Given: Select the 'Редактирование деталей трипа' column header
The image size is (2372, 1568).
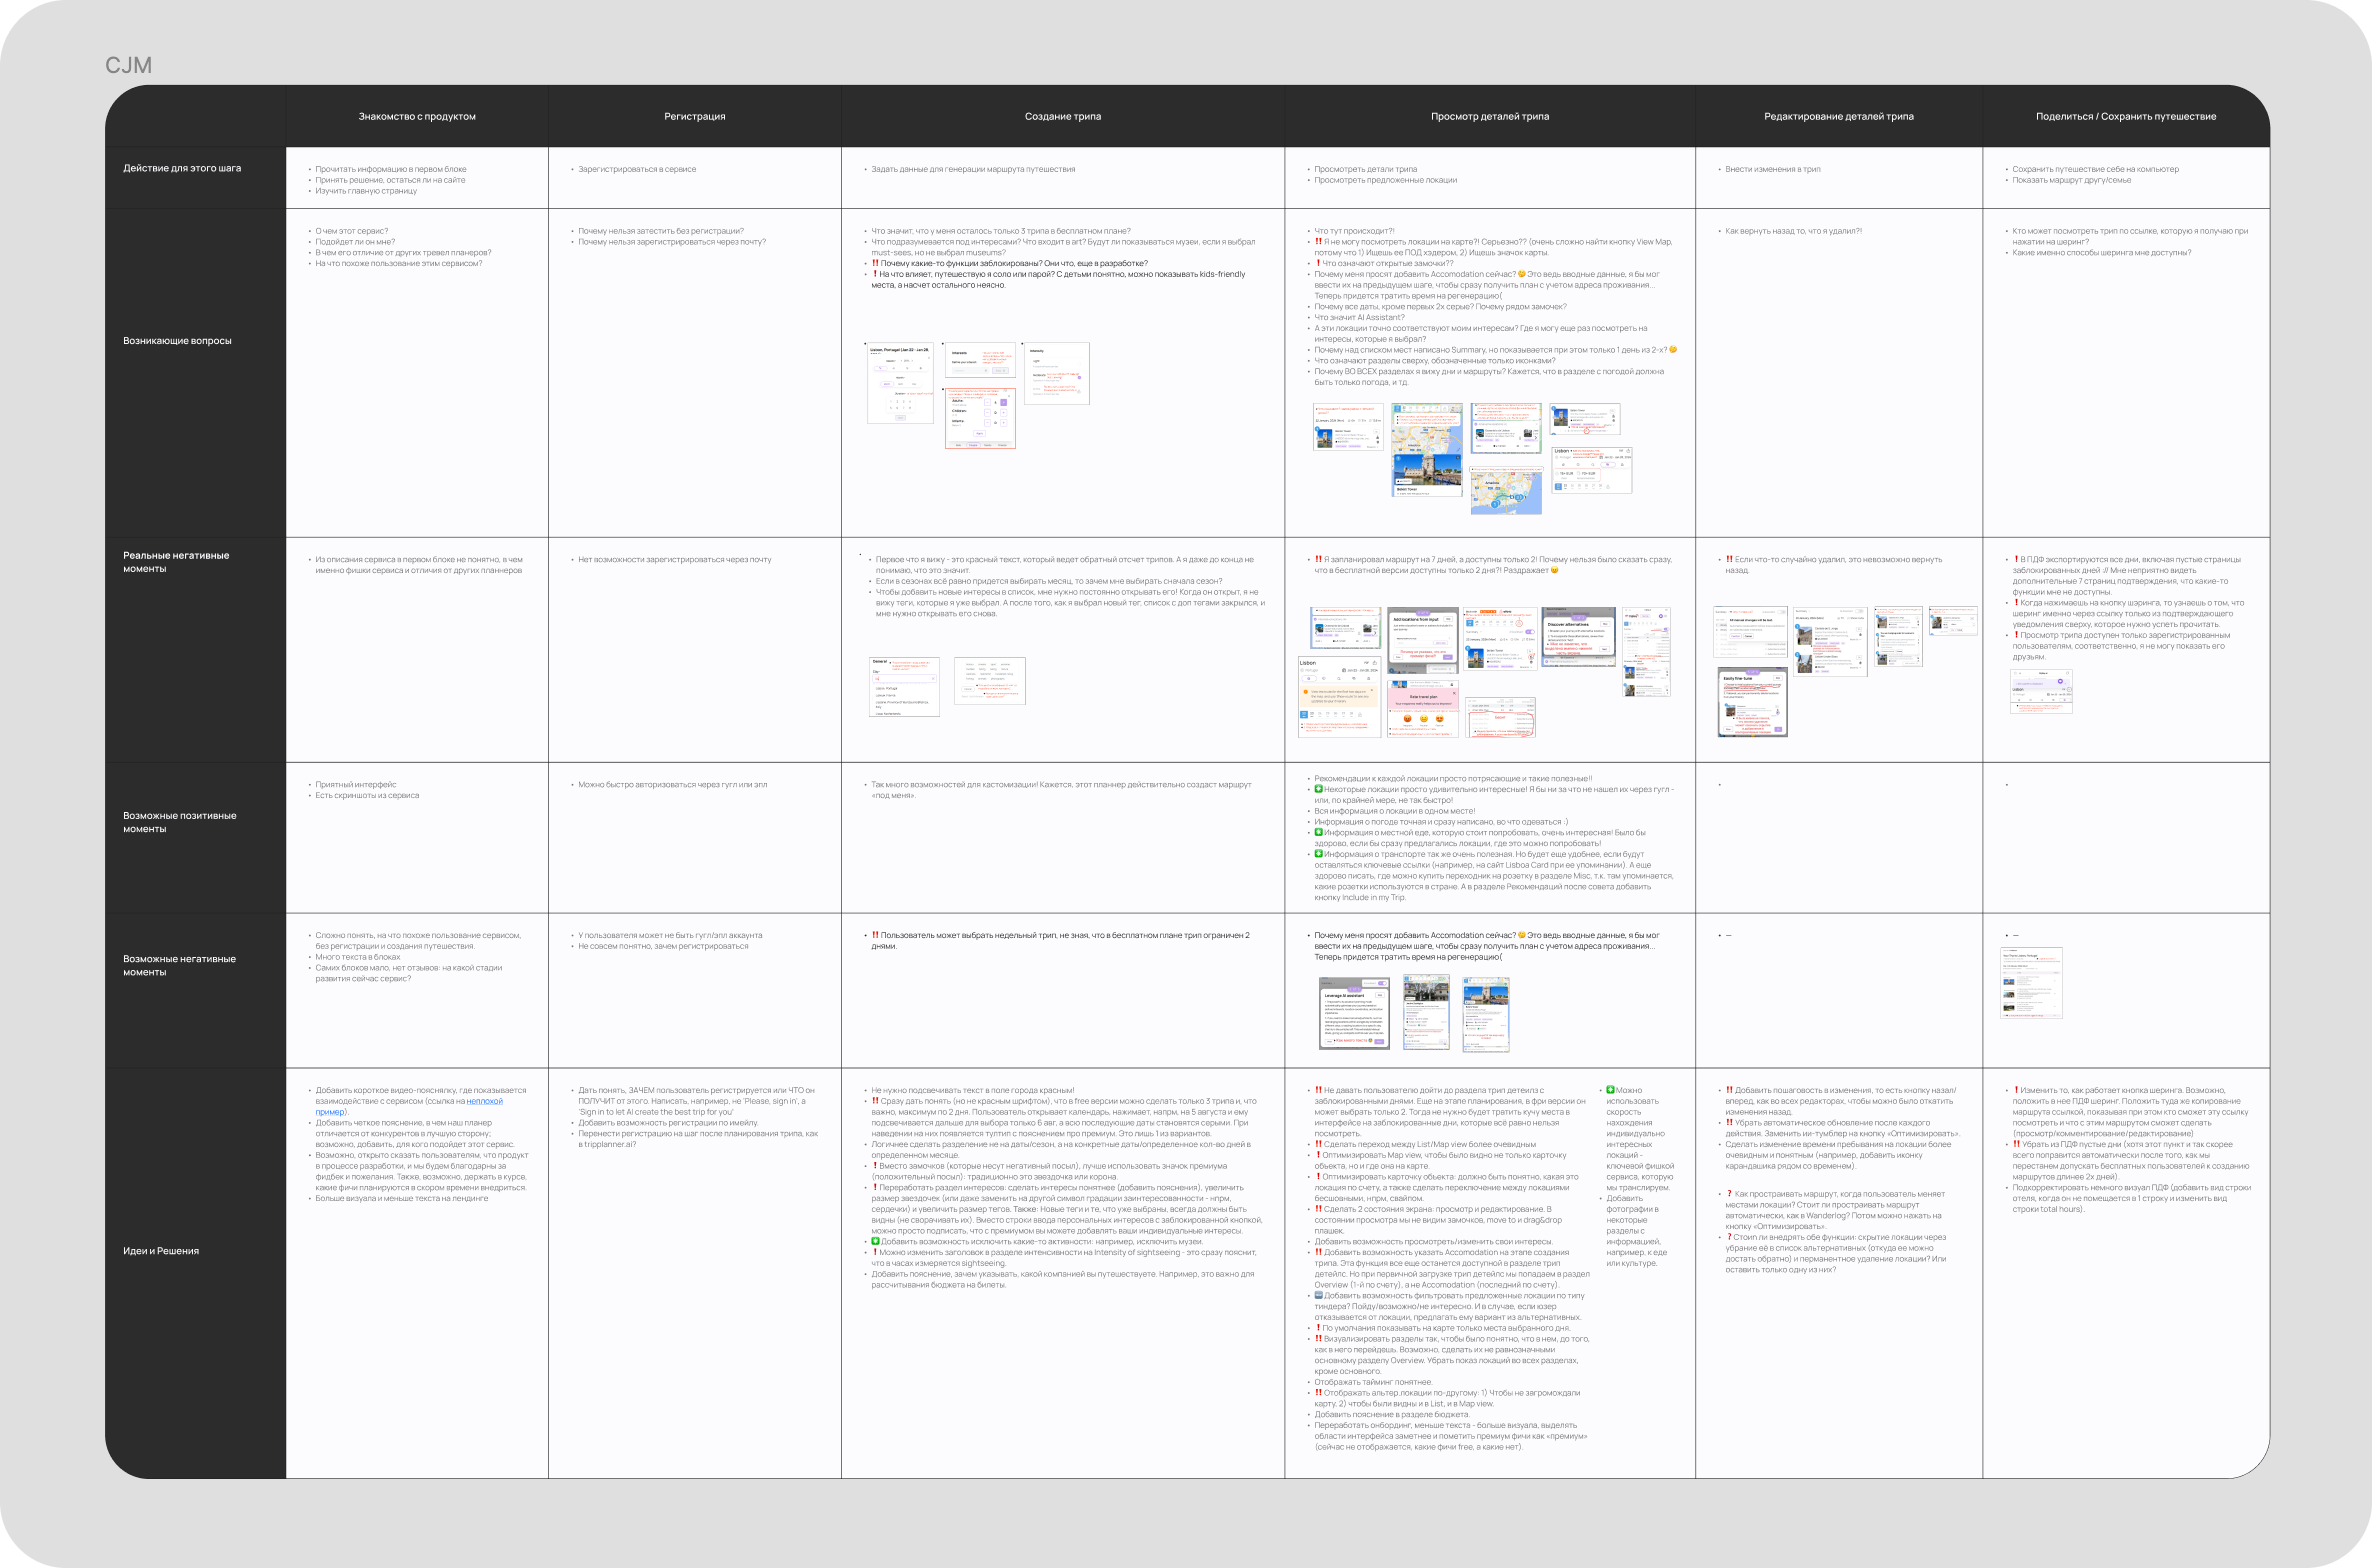Looking at the screenshot, I should (x=1838, y=117).
